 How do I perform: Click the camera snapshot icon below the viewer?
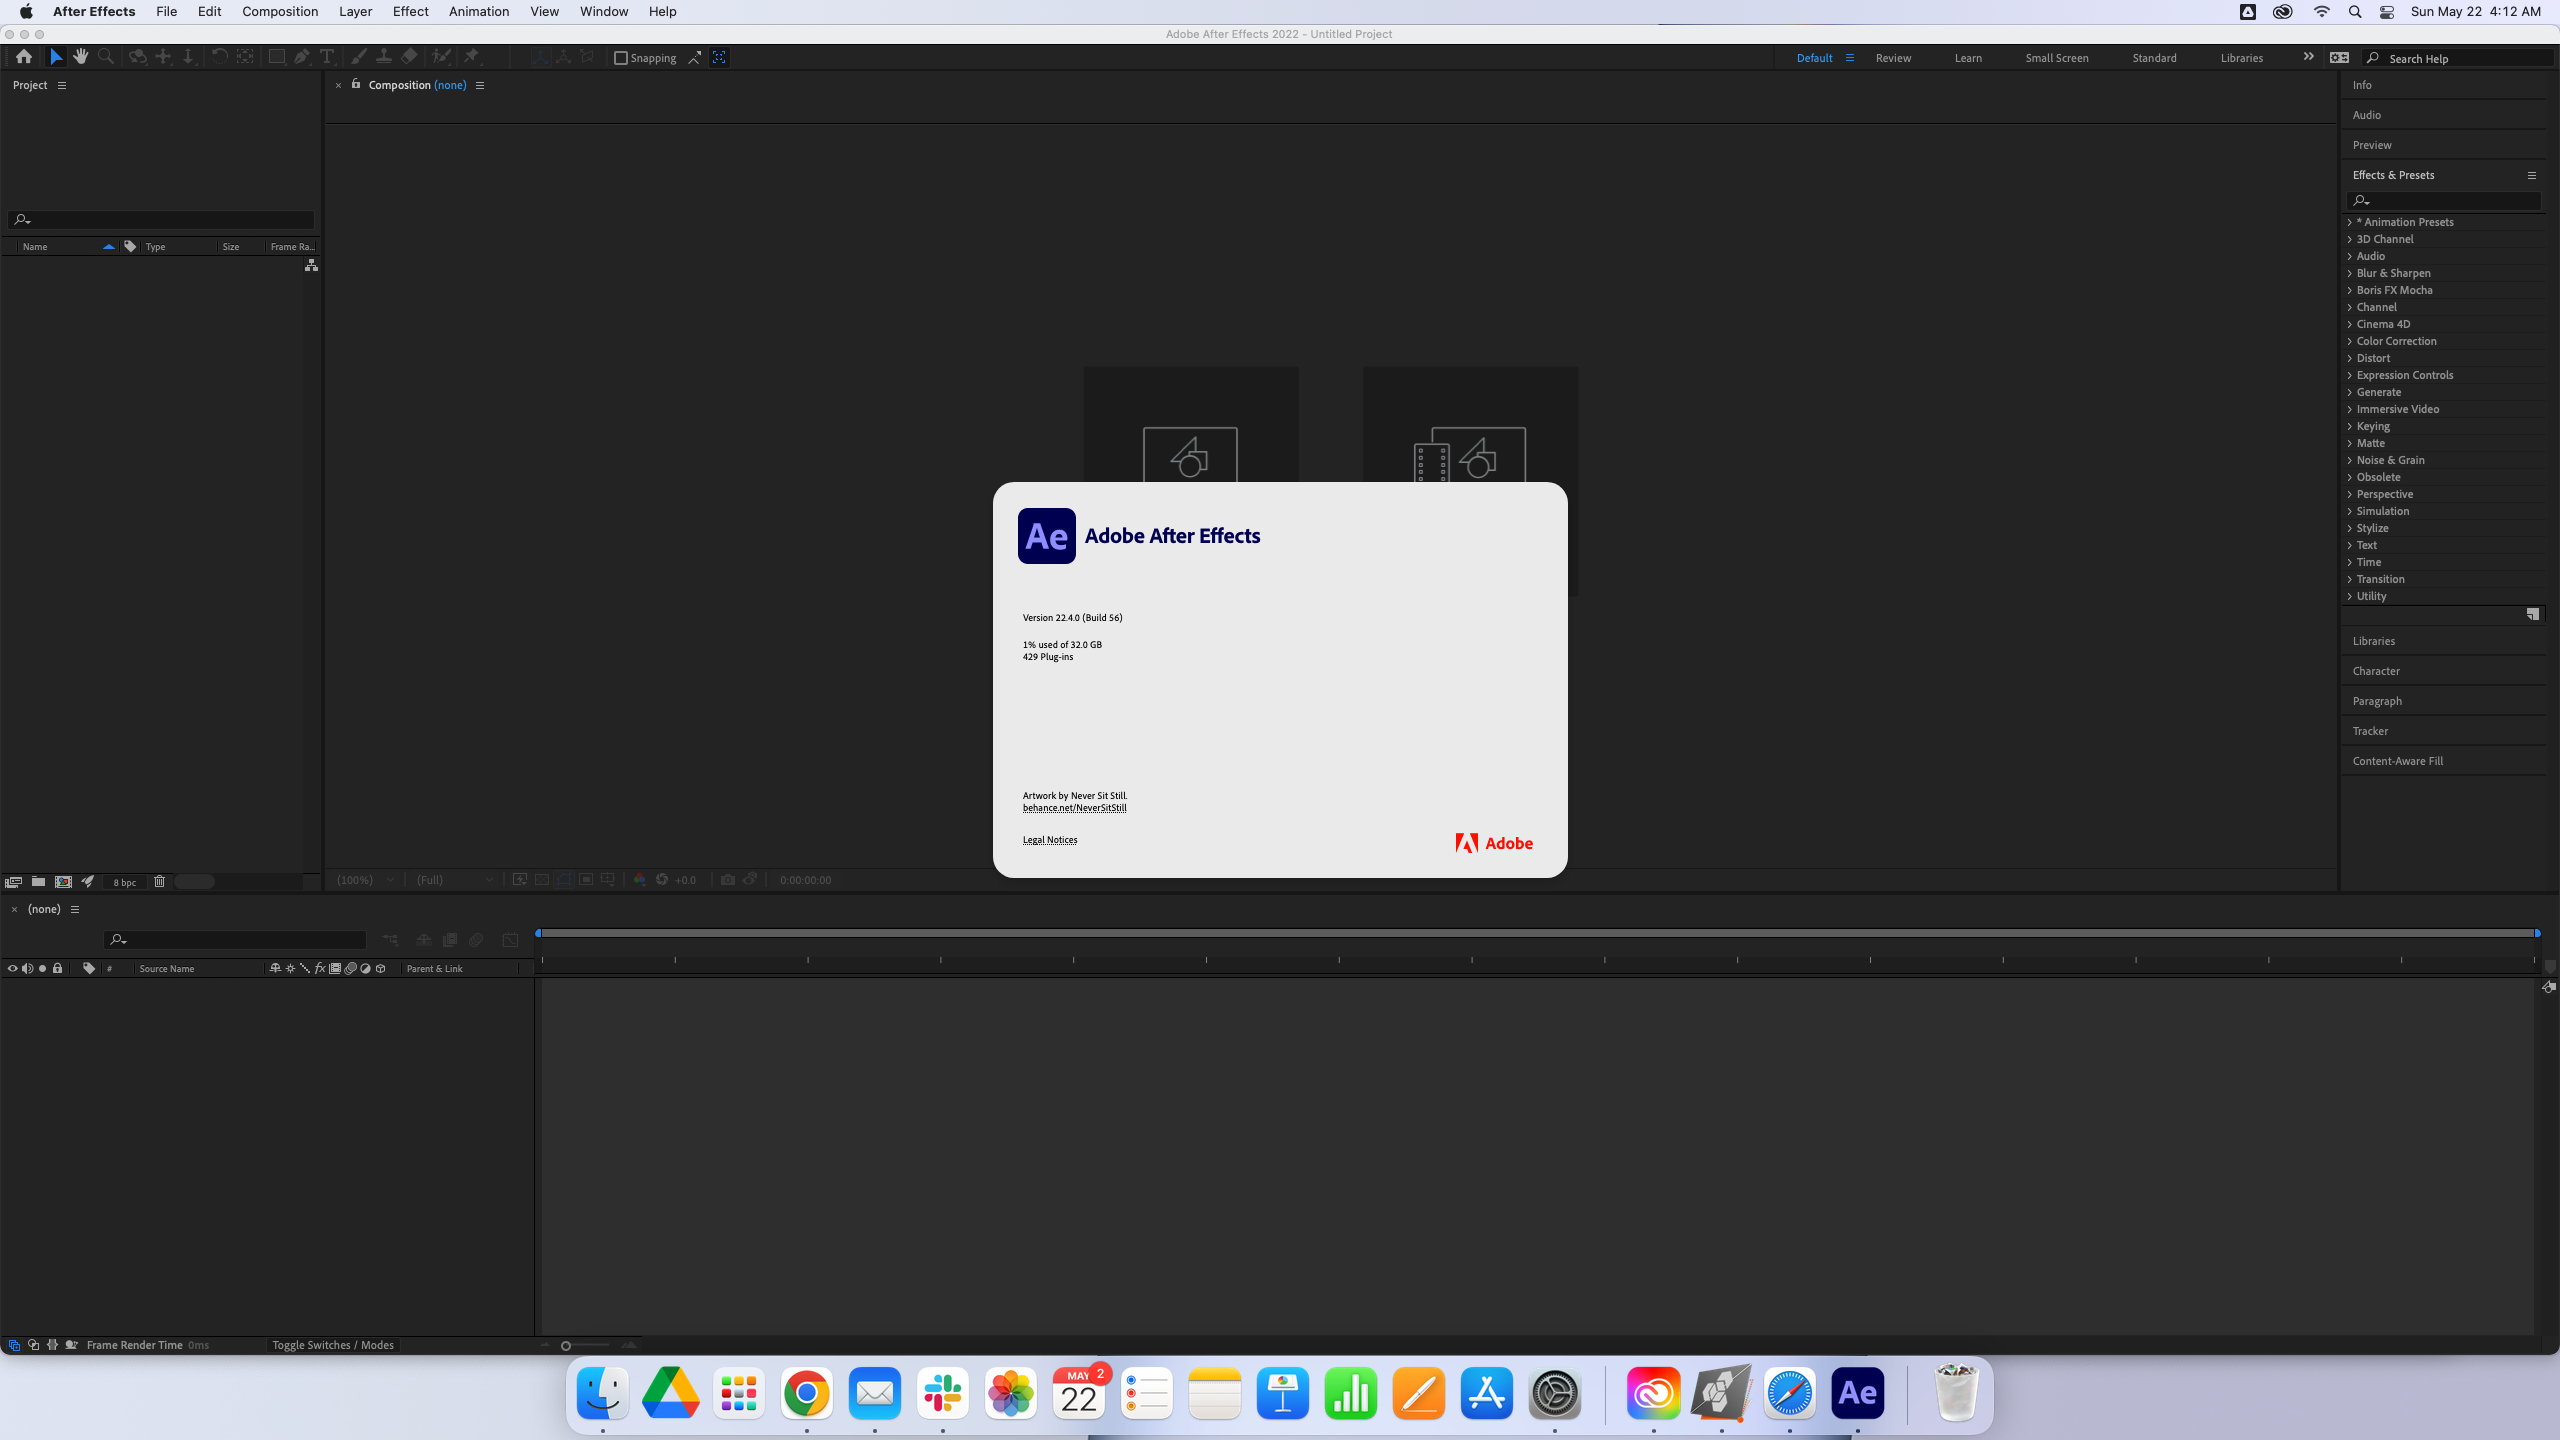click(728, 879)
